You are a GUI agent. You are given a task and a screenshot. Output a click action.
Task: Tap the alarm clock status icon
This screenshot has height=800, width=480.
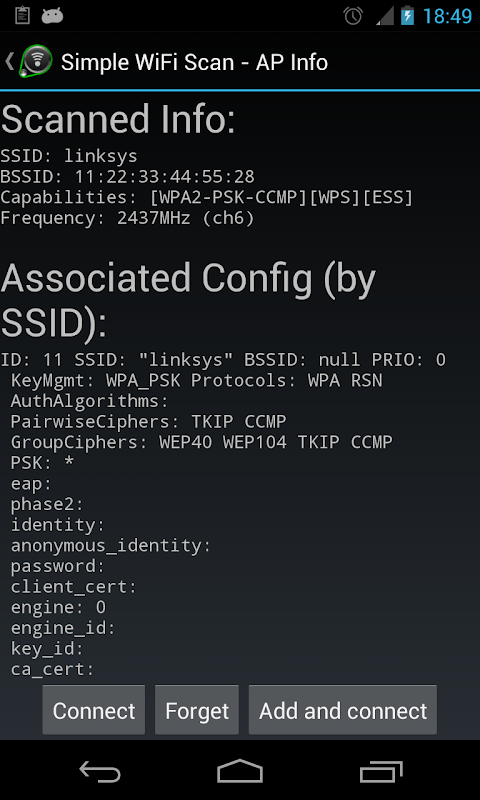point(353,16)
